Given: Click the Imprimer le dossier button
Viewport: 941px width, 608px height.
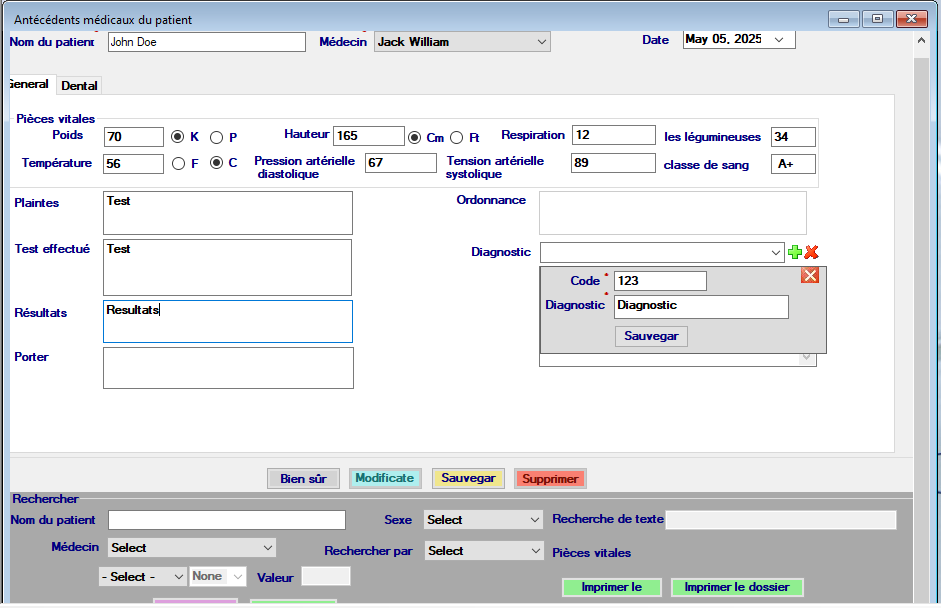Looking at the screenshot, I should pyautogui.click(x=737, y=587).
